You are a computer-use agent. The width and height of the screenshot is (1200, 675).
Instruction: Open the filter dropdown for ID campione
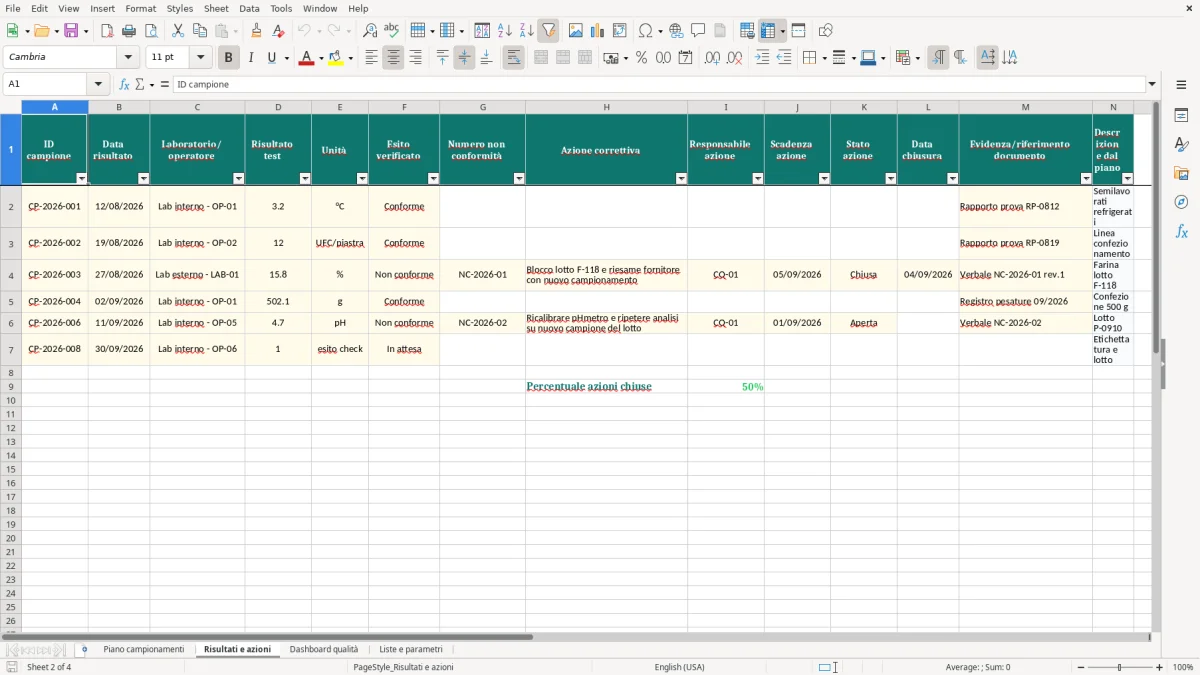tap(81, 179)
